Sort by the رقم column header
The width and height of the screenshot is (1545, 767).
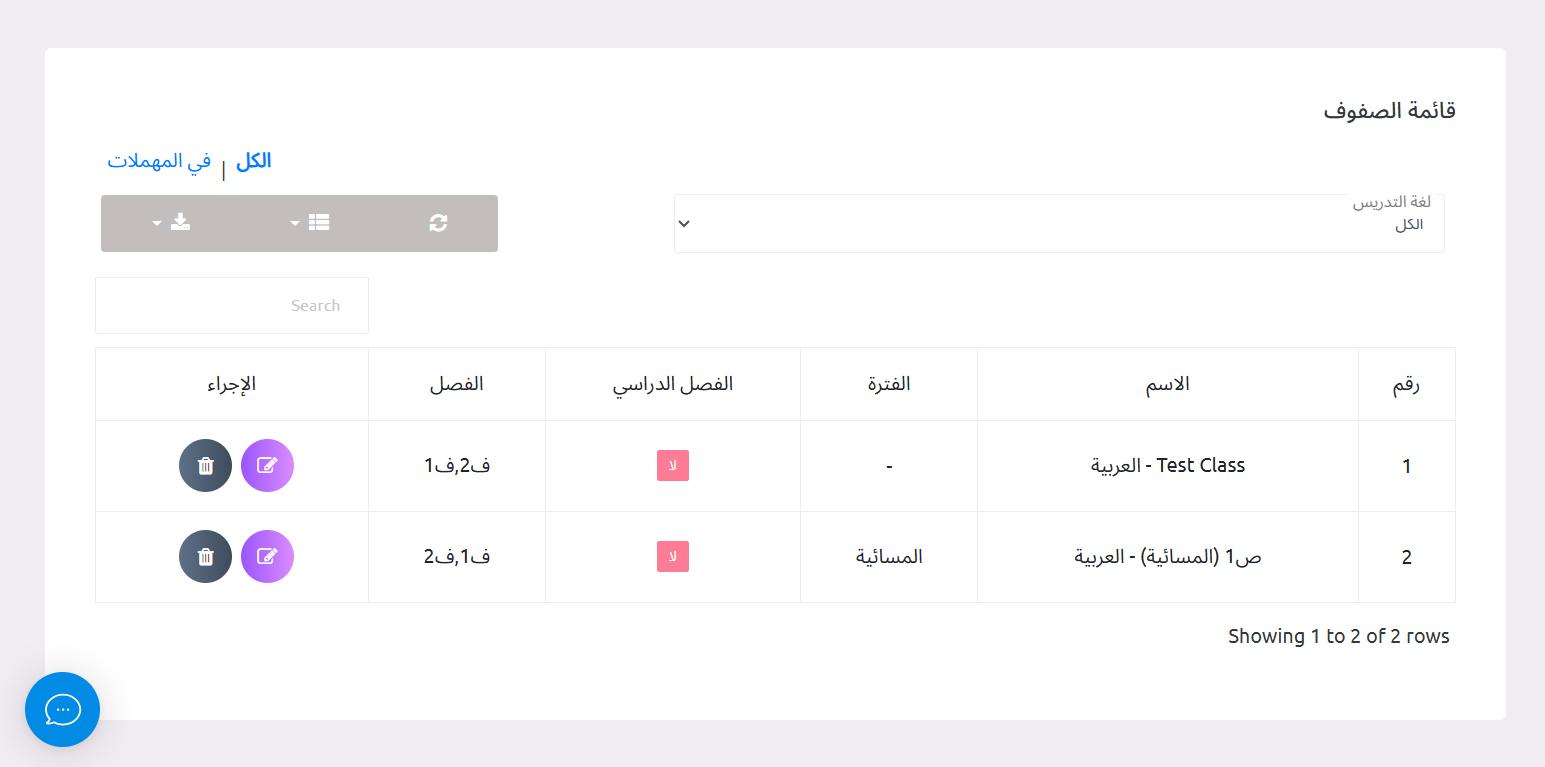click(1406, 384)
